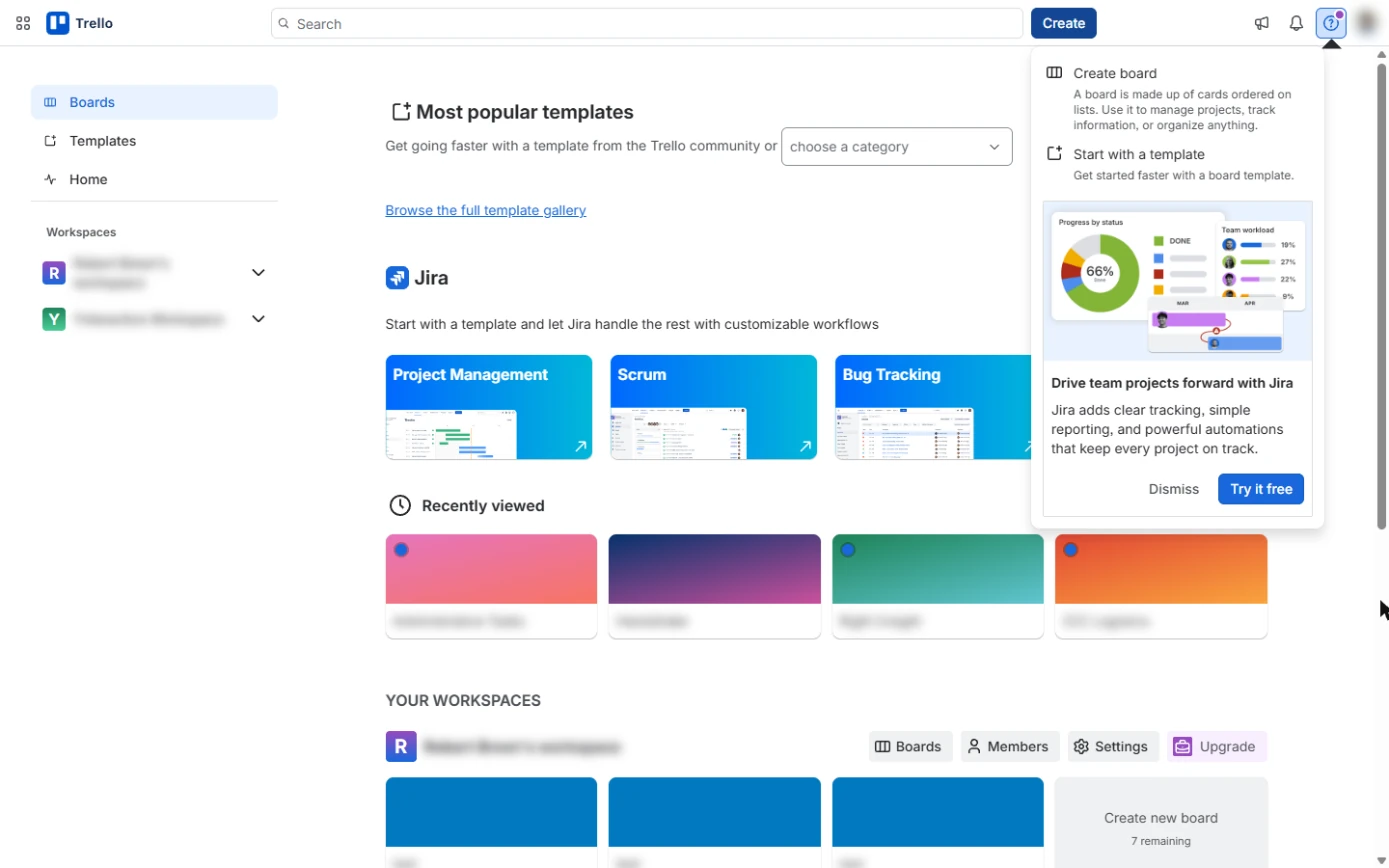Select Templates in left sidebar
1389x868 pixels.
point(154,141)
